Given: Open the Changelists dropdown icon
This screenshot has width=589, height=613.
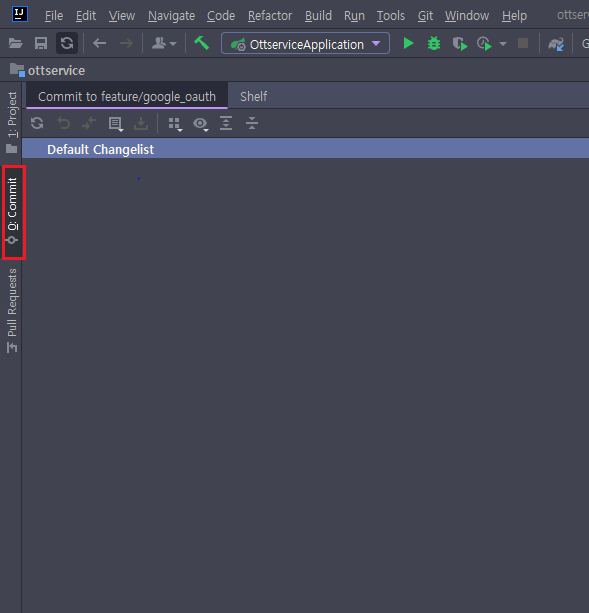Looking at the screenshot, I should coord(116,124).
